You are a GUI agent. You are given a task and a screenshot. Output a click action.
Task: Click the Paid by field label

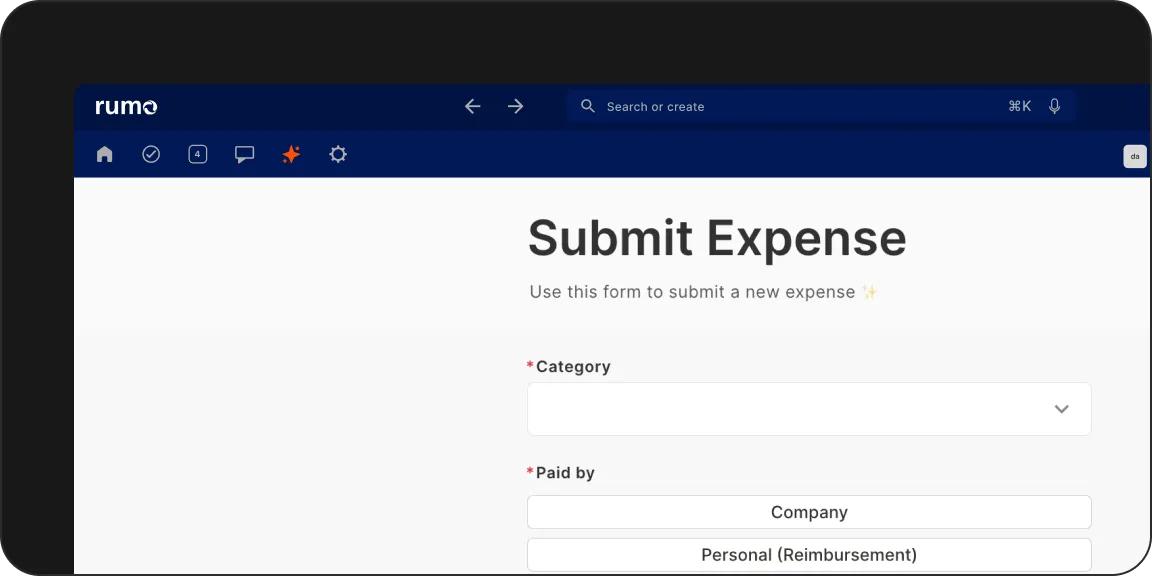(x=565, y=472)
